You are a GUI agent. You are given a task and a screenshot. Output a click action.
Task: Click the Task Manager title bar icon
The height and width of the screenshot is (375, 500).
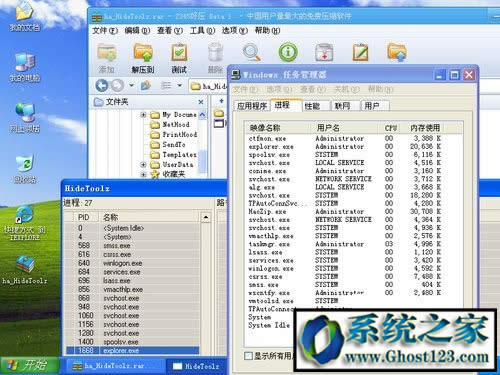point(236,74)
